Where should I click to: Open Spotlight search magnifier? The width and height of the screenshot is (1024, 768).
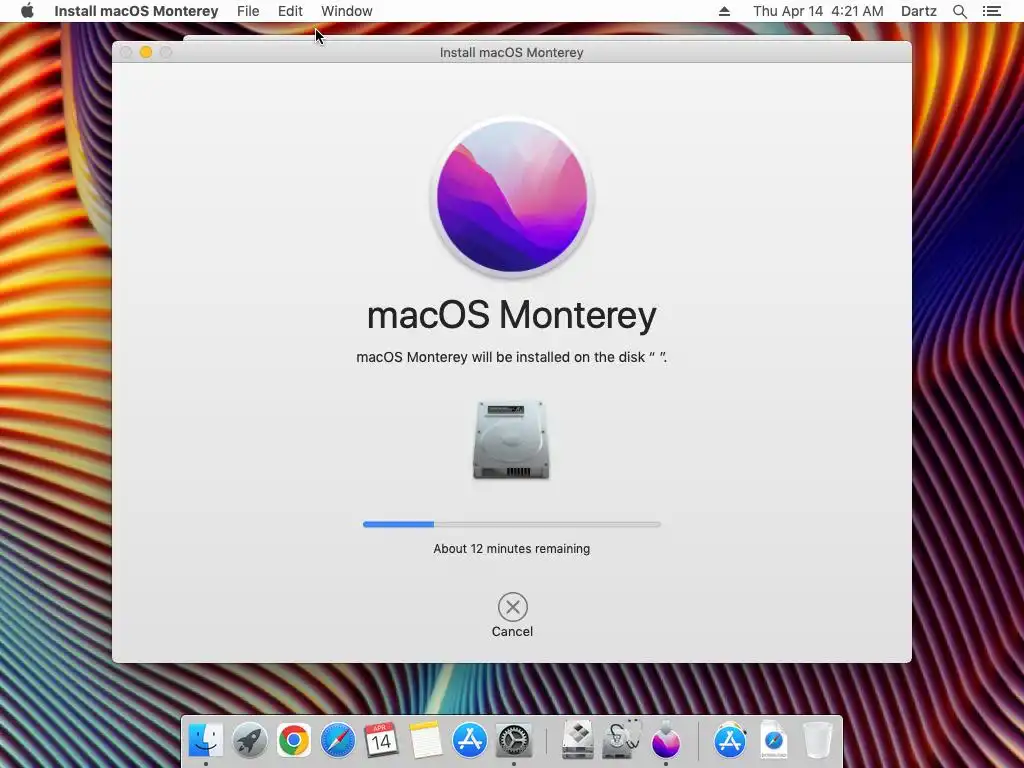(x=959, y=11)
